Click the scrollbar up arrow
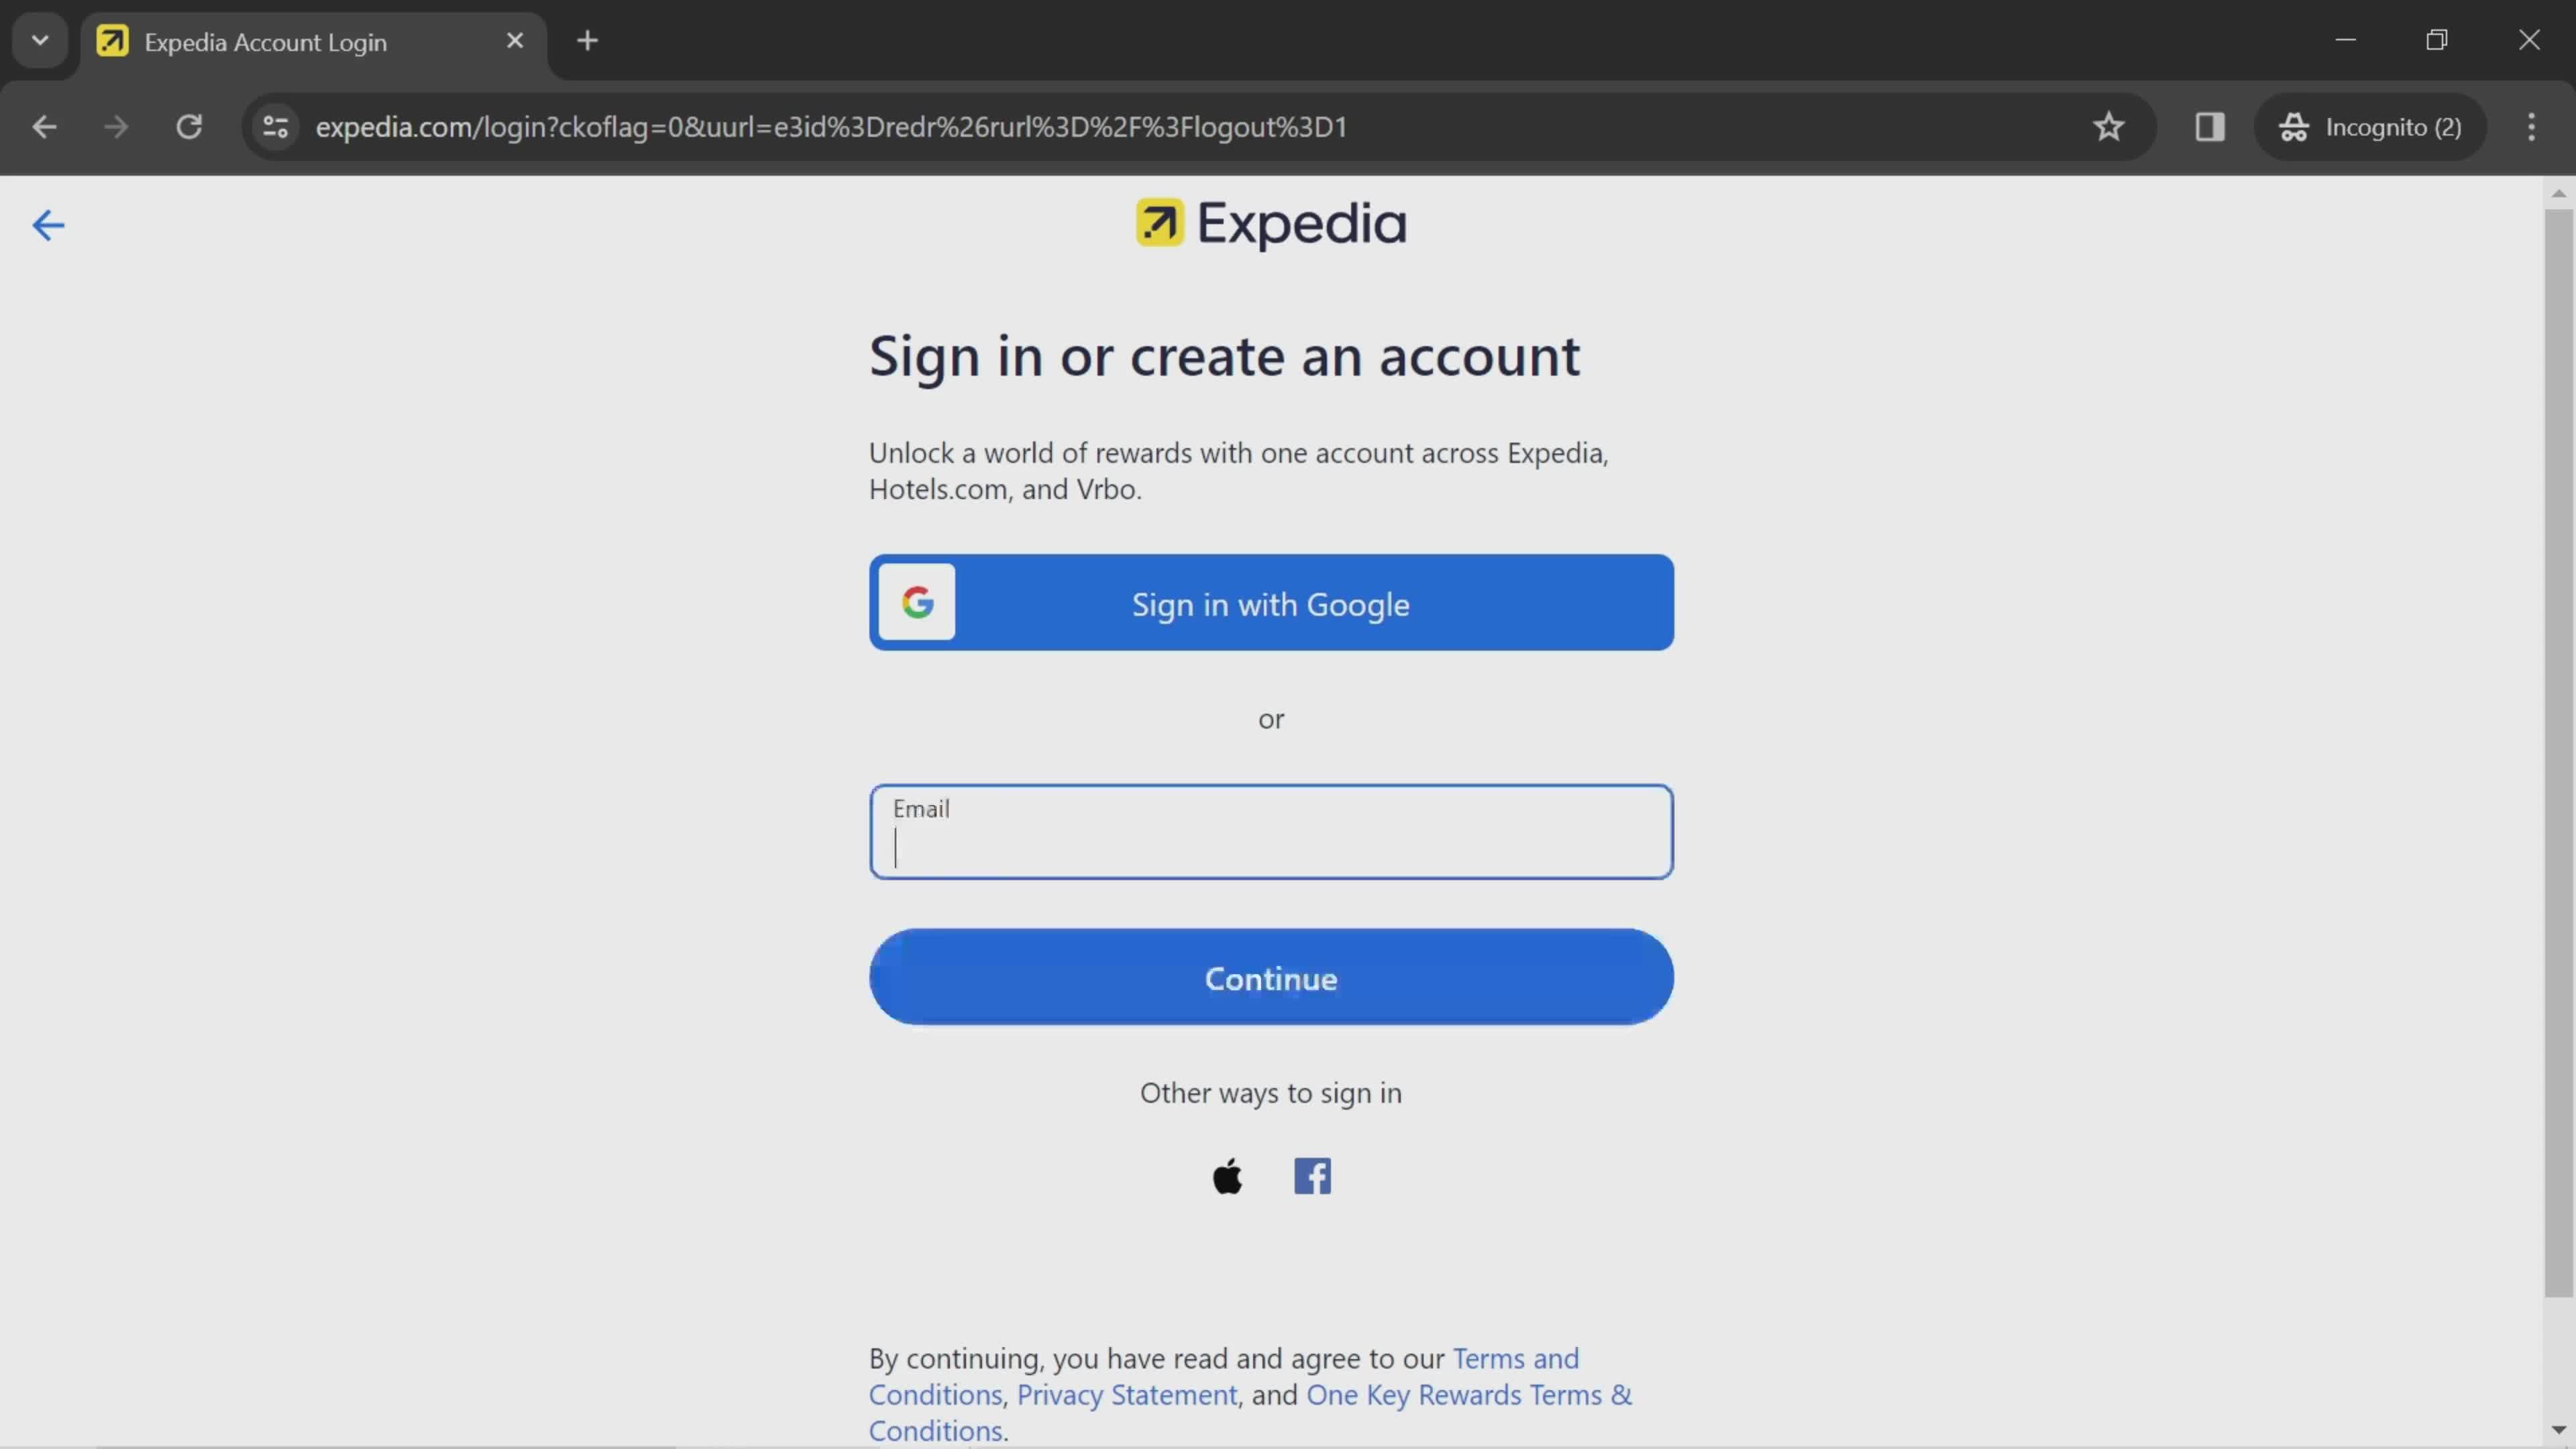Viewport: 2576px width, 1449px height. [x=2558, y=194]
